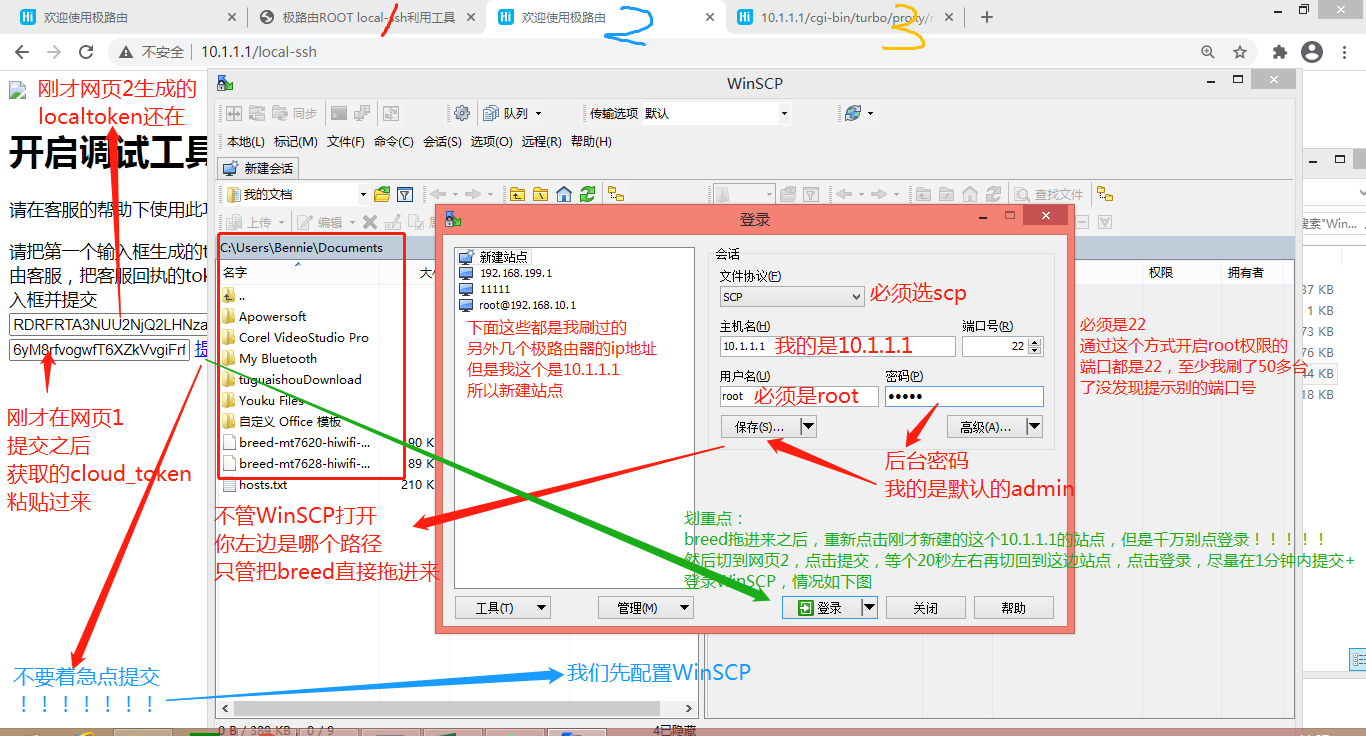Refresh the local panel directory

click(587, 194)
